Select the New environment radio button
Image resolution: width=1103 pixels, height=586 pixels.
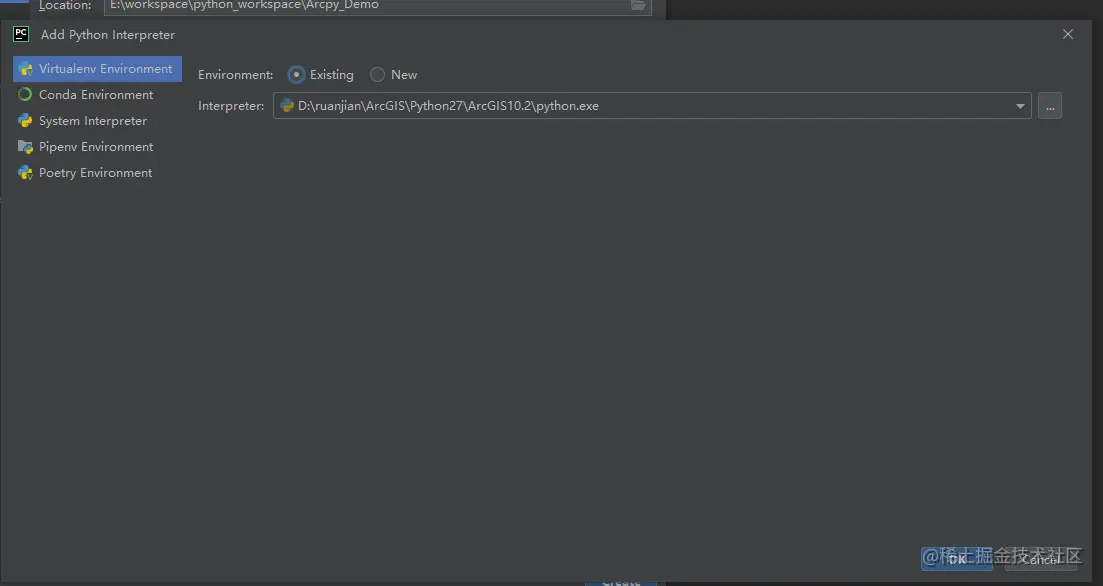click(378, 75)
